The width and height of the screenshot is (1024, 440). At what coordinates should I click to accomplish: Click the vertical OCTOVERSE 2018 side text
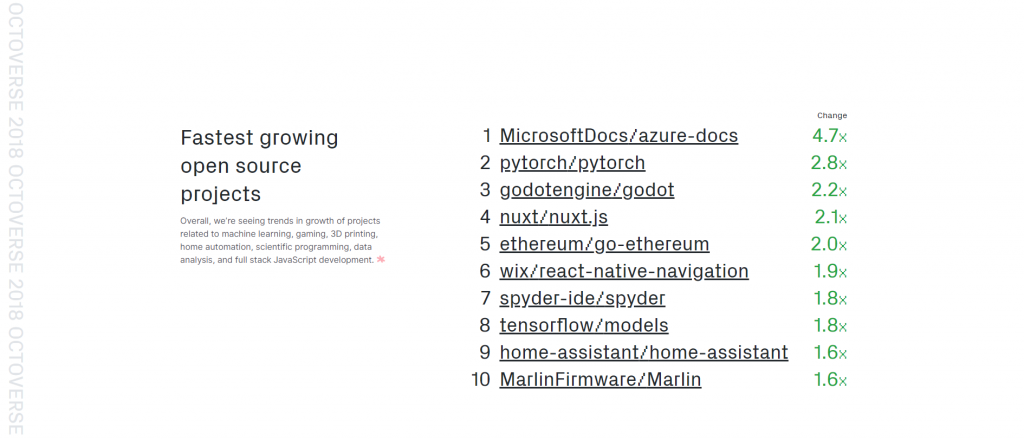click(x=15, y=219)
